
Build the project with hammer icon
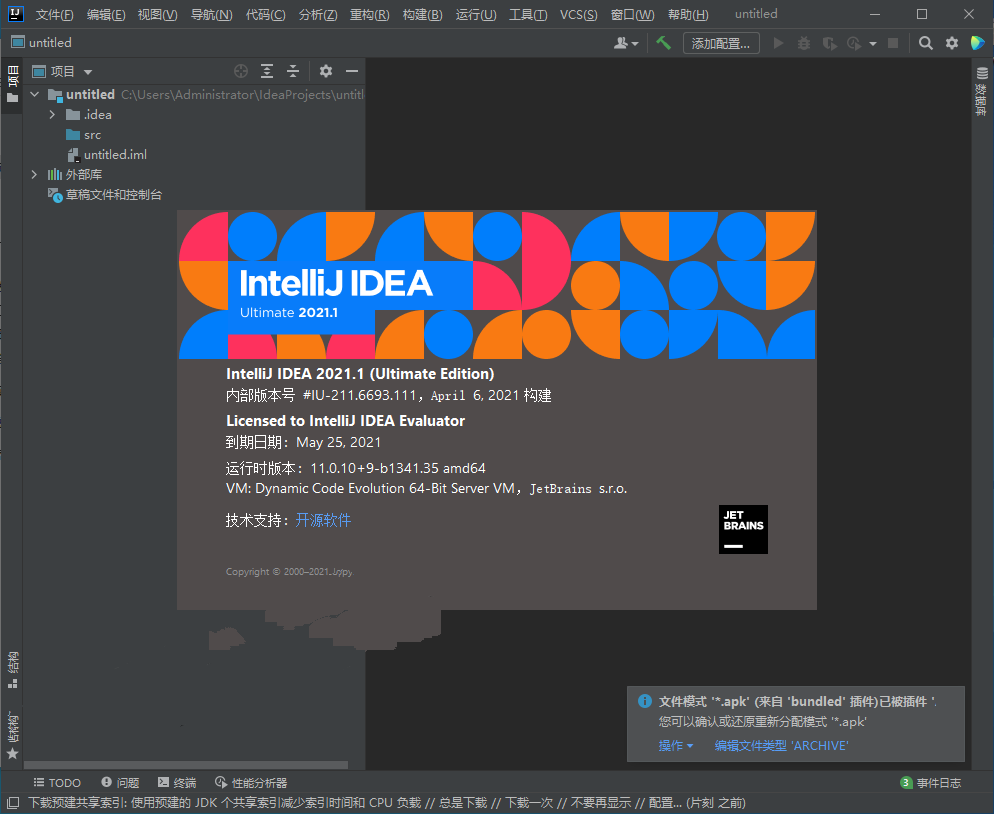pyautogui.click(x=663, y=43)
